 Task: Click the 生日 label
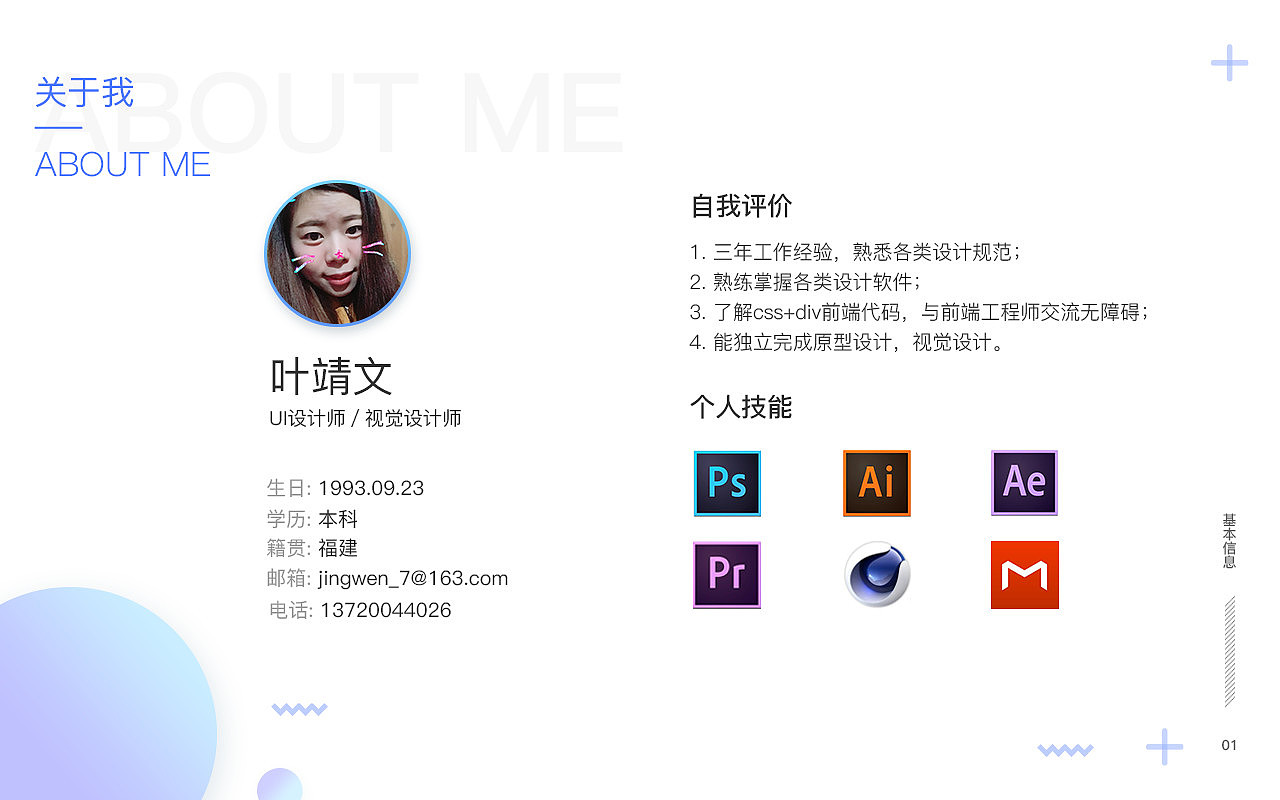pos(289,488)
